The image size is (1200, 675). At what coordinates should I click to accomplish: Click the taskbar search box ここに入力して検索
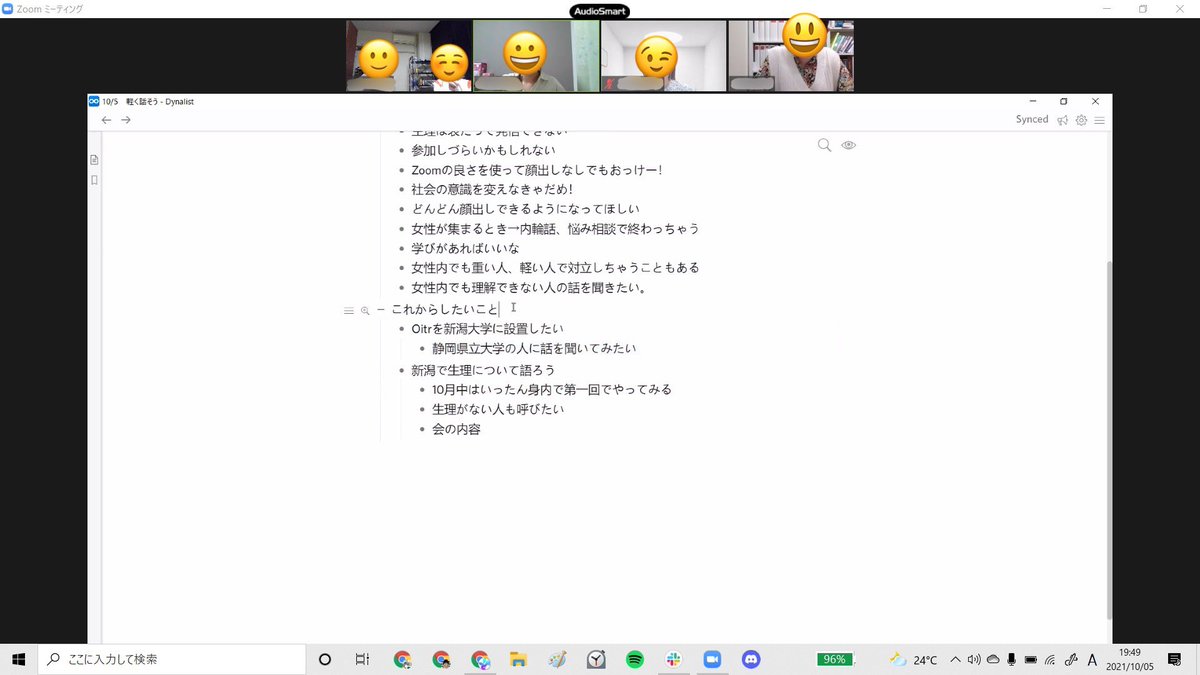click(x=172, y=659)
